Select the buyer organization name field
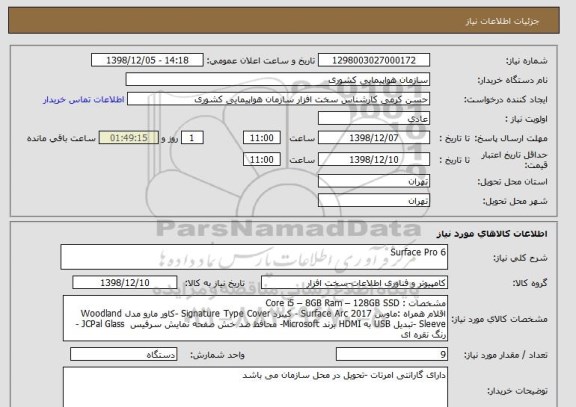Image resolution: width=576 pixels, height=407 pixels. click(x=278, y=80)
